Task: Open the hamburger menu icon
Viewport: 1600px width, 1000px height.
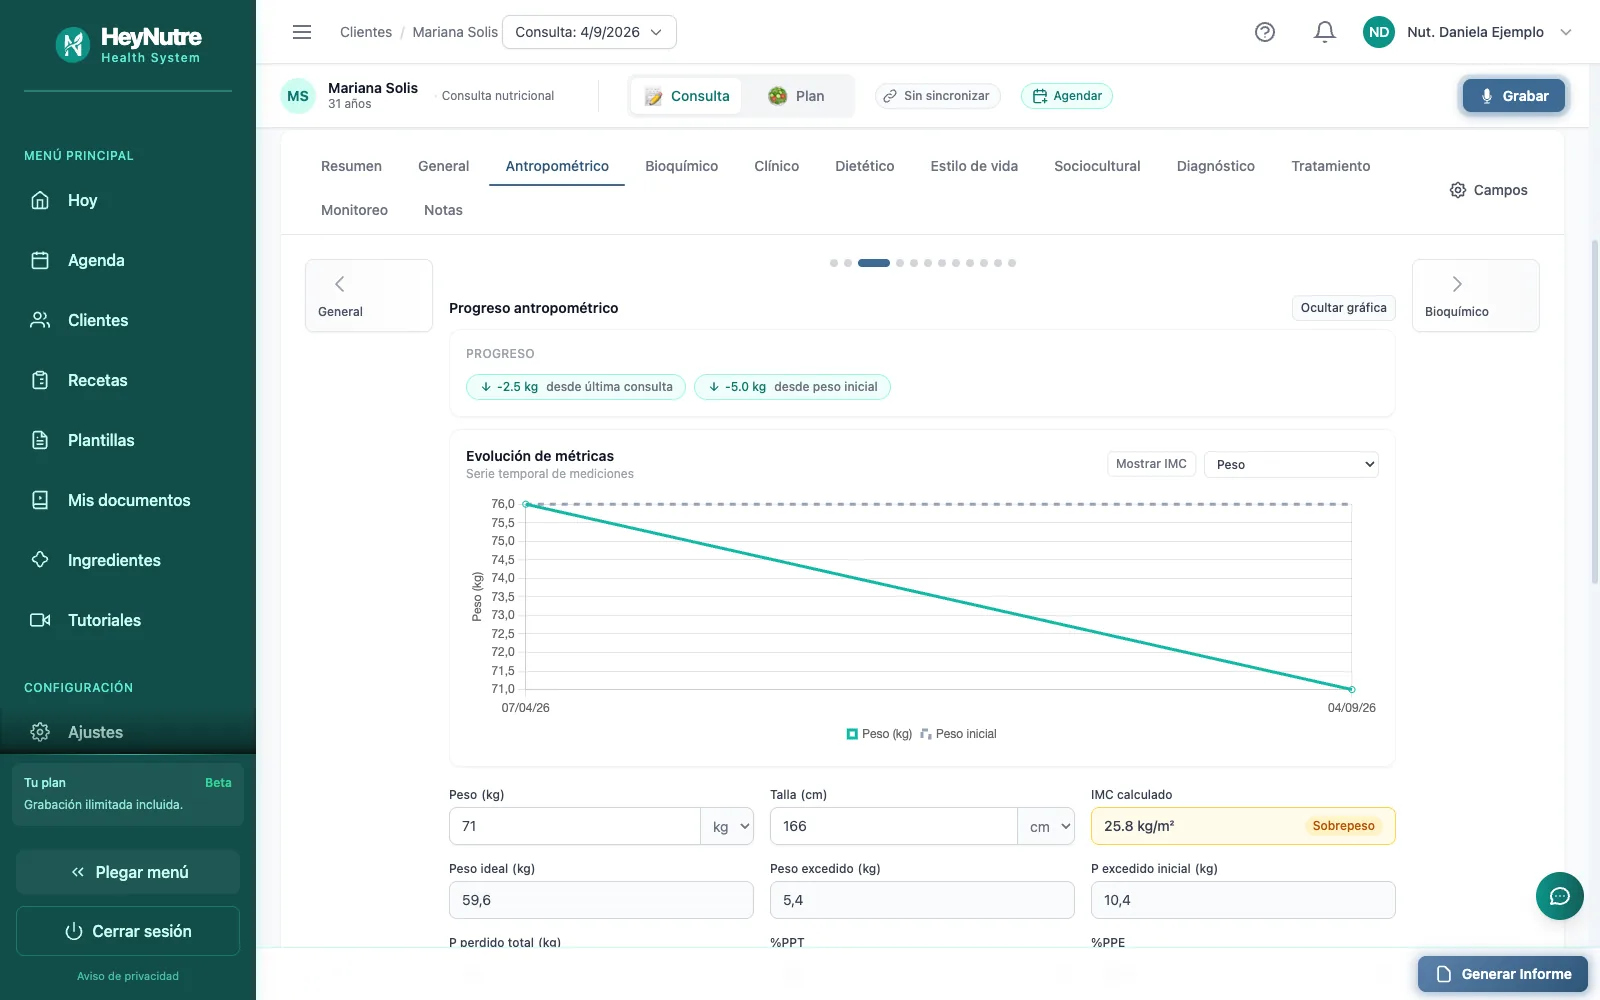Action: pos(302,32)
